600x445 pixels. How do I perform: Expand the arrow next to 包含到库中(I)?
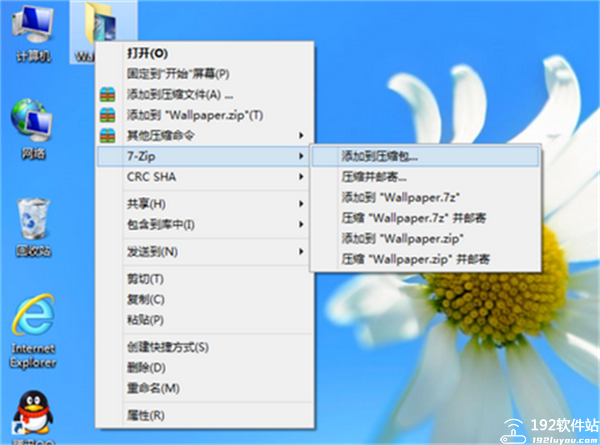pos(302,224)
